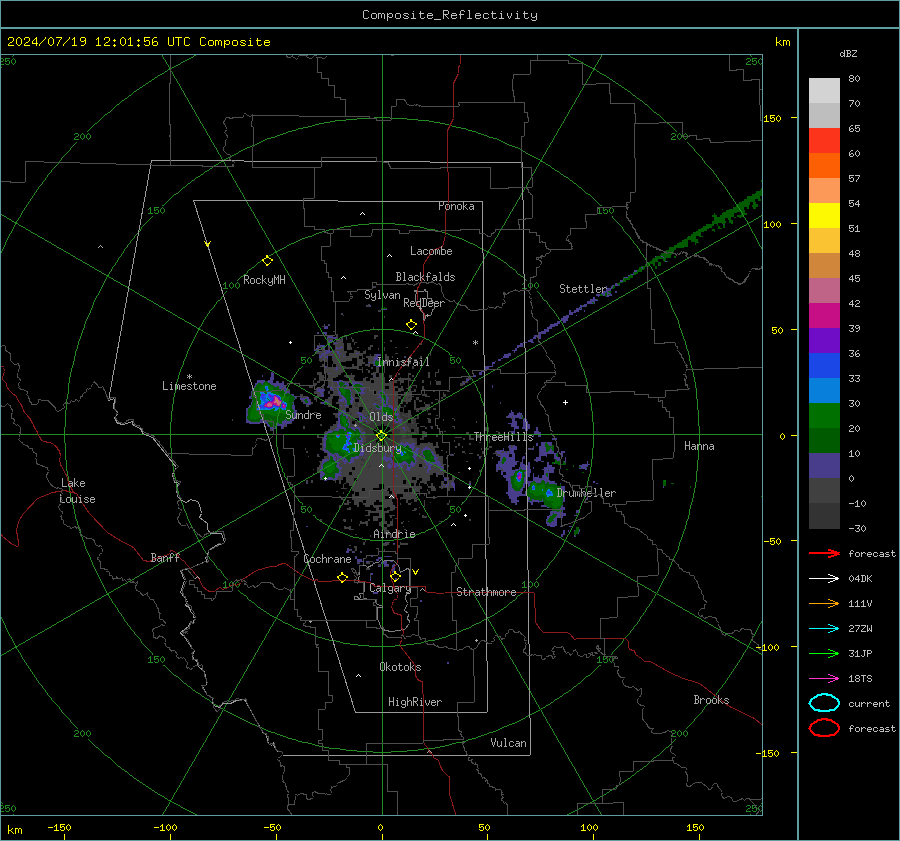This screenshot has height=841, width=900.
Task: Click the Composite_Reflectivity title
Action: pos(449,15)
